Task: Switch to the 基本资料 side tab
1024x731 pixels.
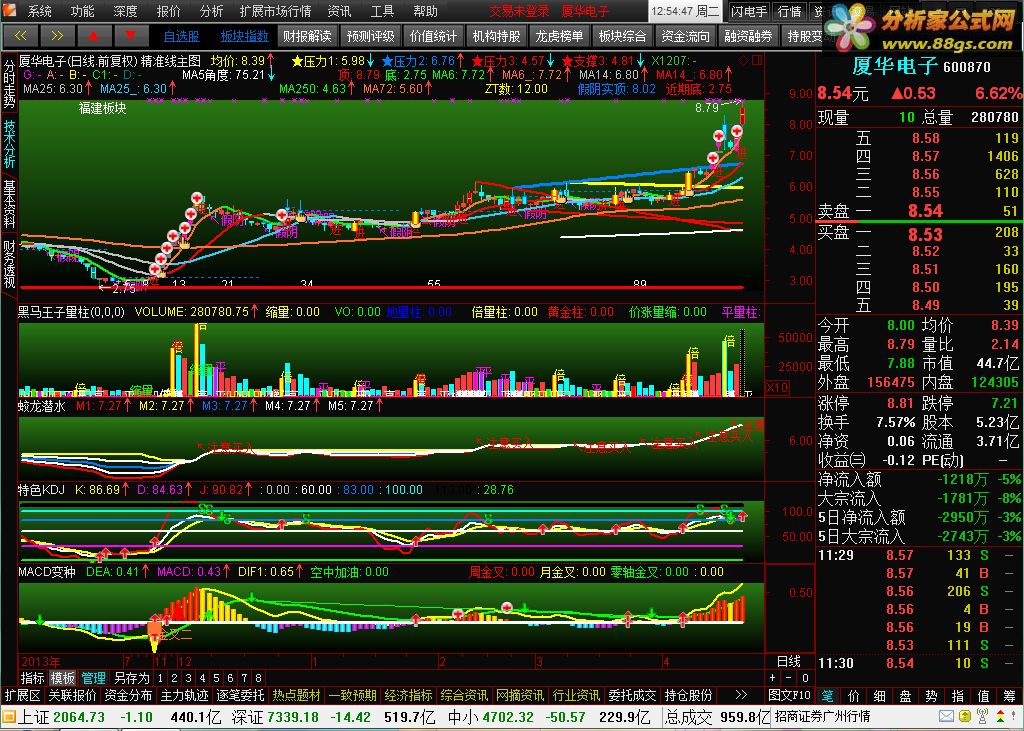Action: coord(9,203)
